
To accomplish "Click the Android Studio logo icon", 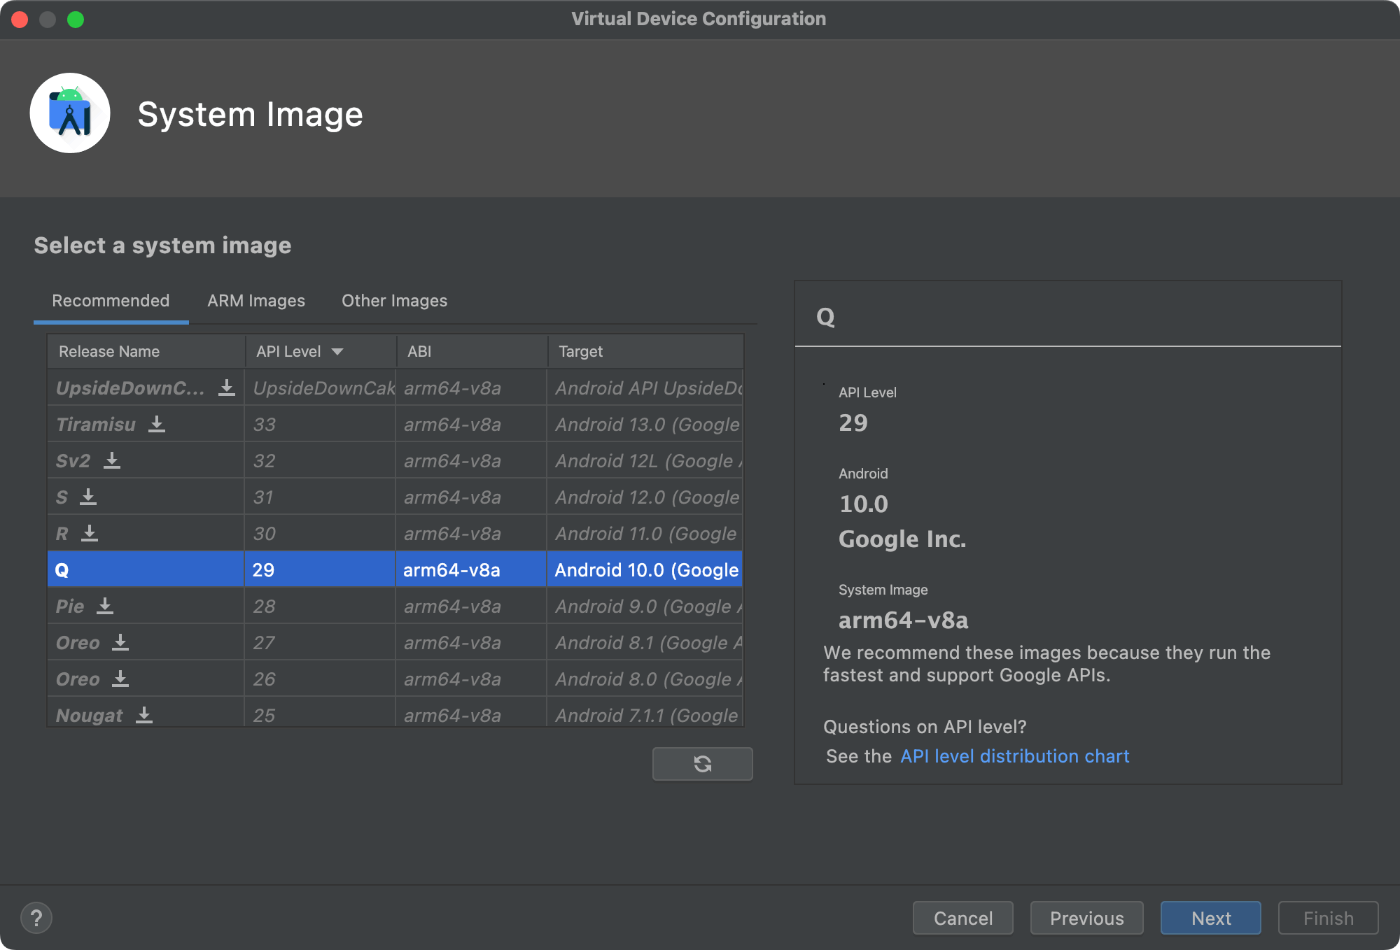I will 70,113.
